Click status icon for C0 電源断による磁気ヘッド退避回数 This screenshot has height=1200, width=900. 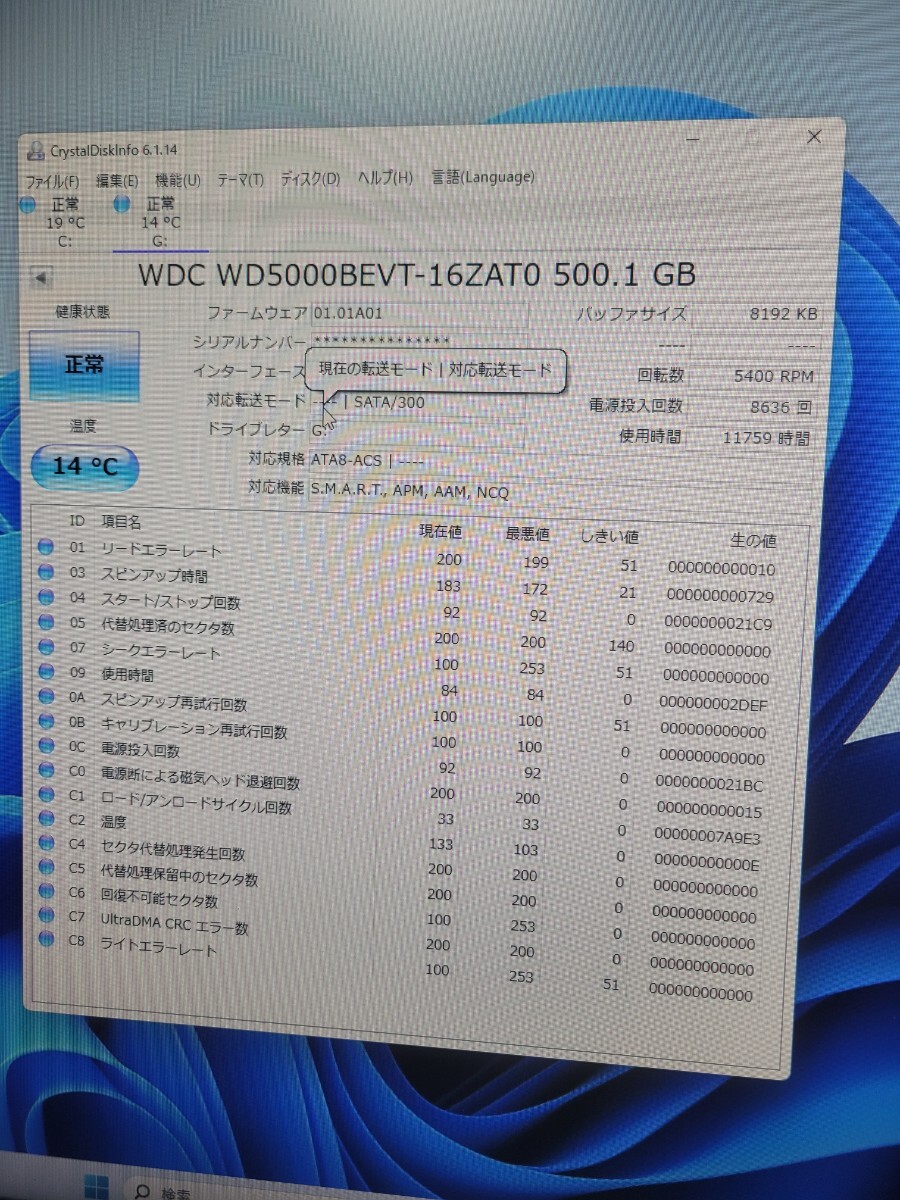tap(45, 770)
